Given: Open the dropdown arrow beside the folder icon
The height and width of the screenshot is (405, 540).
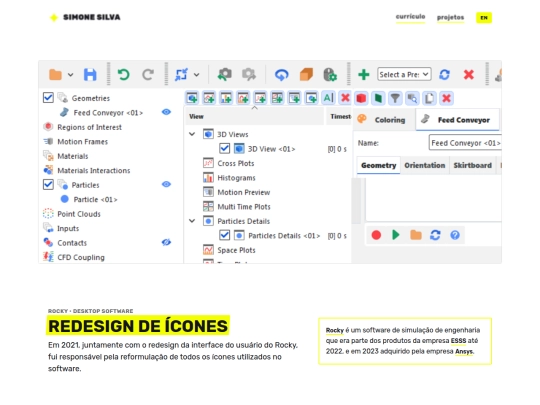Looking at the screenshot, I should click(x=71, y=75).
